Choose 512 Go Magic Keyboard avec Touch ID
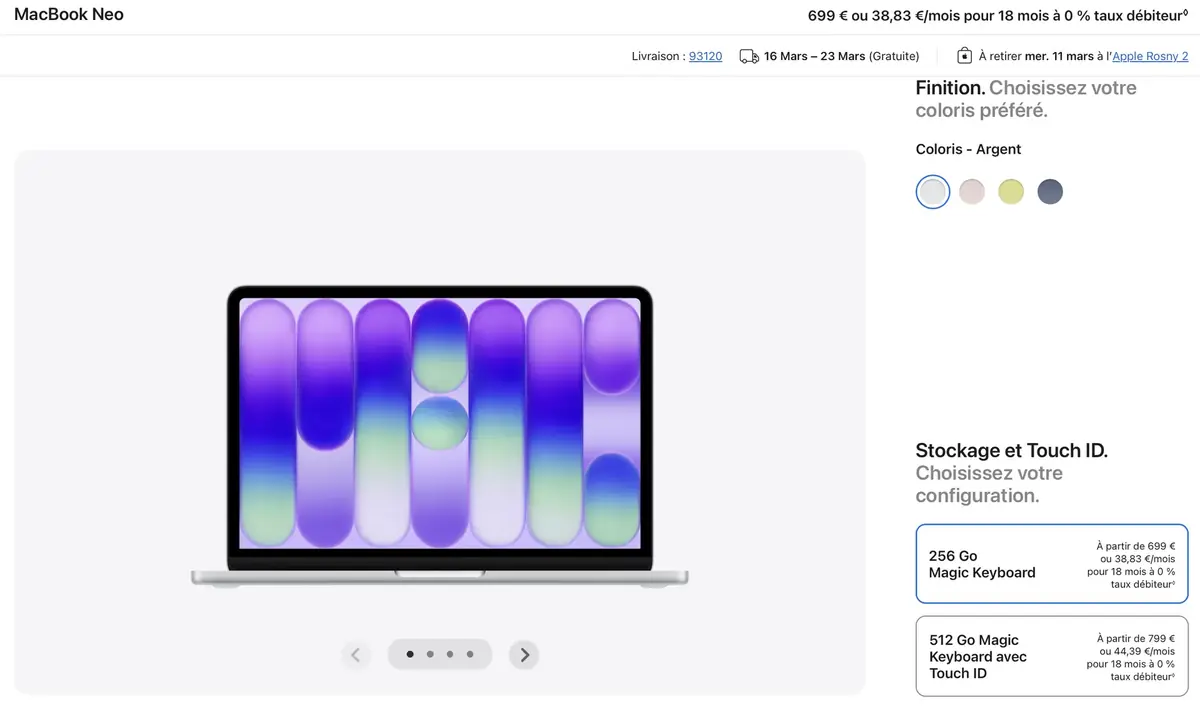The height and width of the screenshot is (706, 1200). pyautogui.click(x=1051, y=656)
